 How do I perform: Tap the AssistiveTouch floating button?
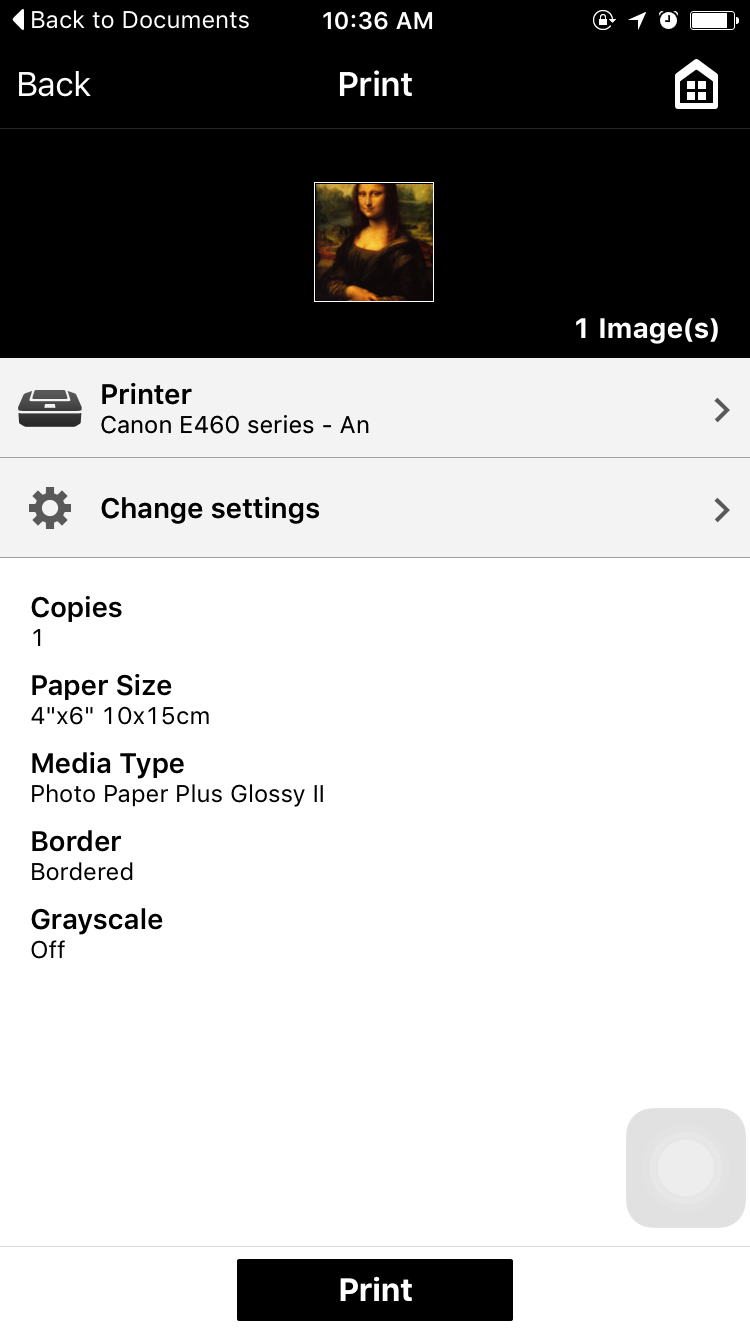click(686, 1167)
